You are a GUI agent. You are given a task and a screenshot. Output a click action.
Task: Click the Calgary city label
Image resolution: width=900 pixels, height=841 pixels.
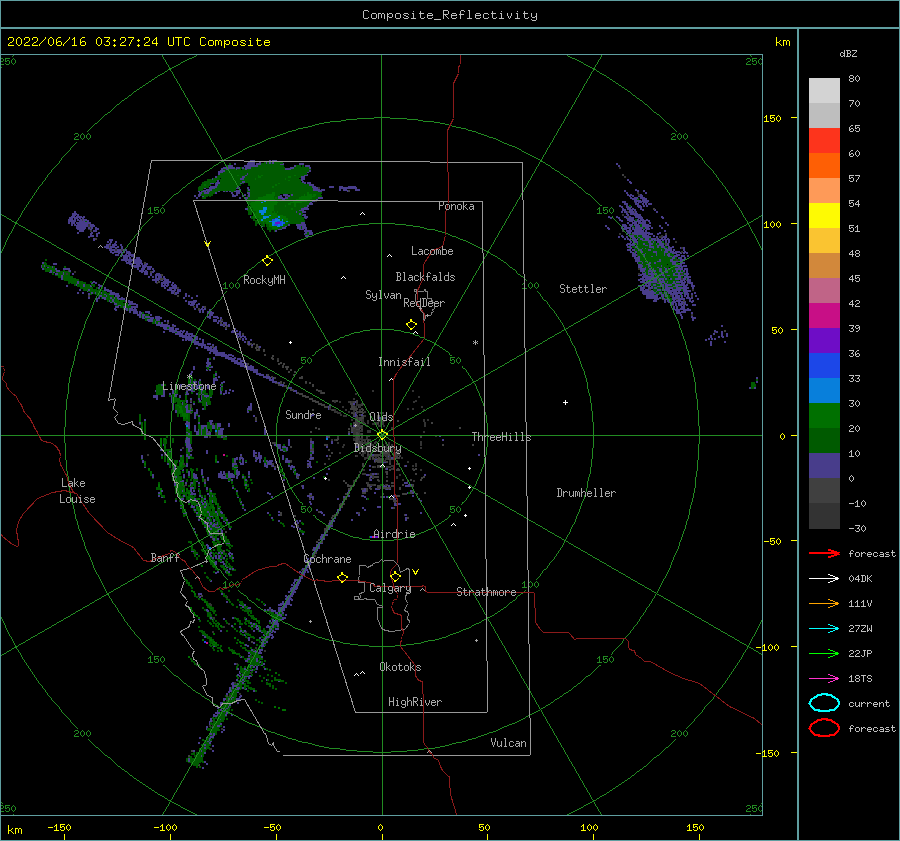(x=390, y=588)
